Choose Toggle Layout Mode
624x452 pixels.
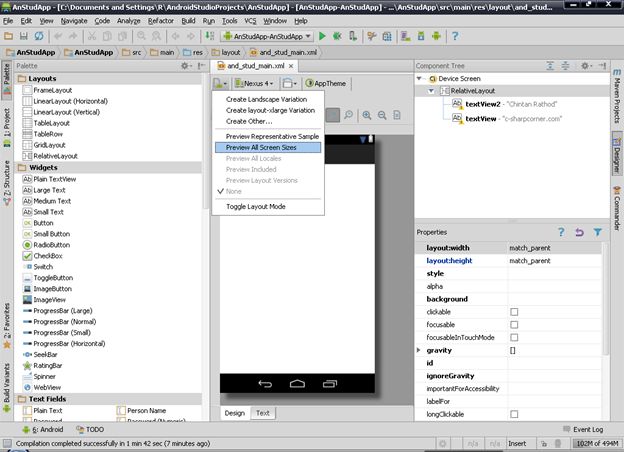click(268, 207)
